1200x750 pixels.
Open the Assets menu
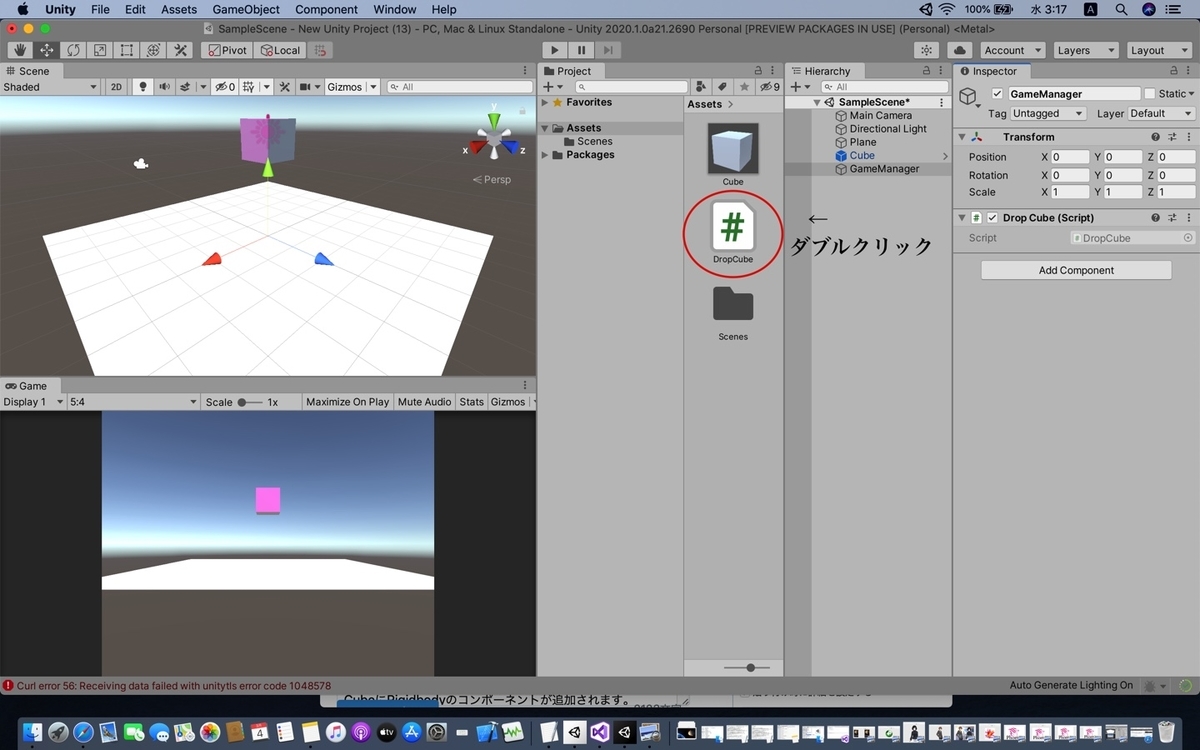tap(179, 9)
